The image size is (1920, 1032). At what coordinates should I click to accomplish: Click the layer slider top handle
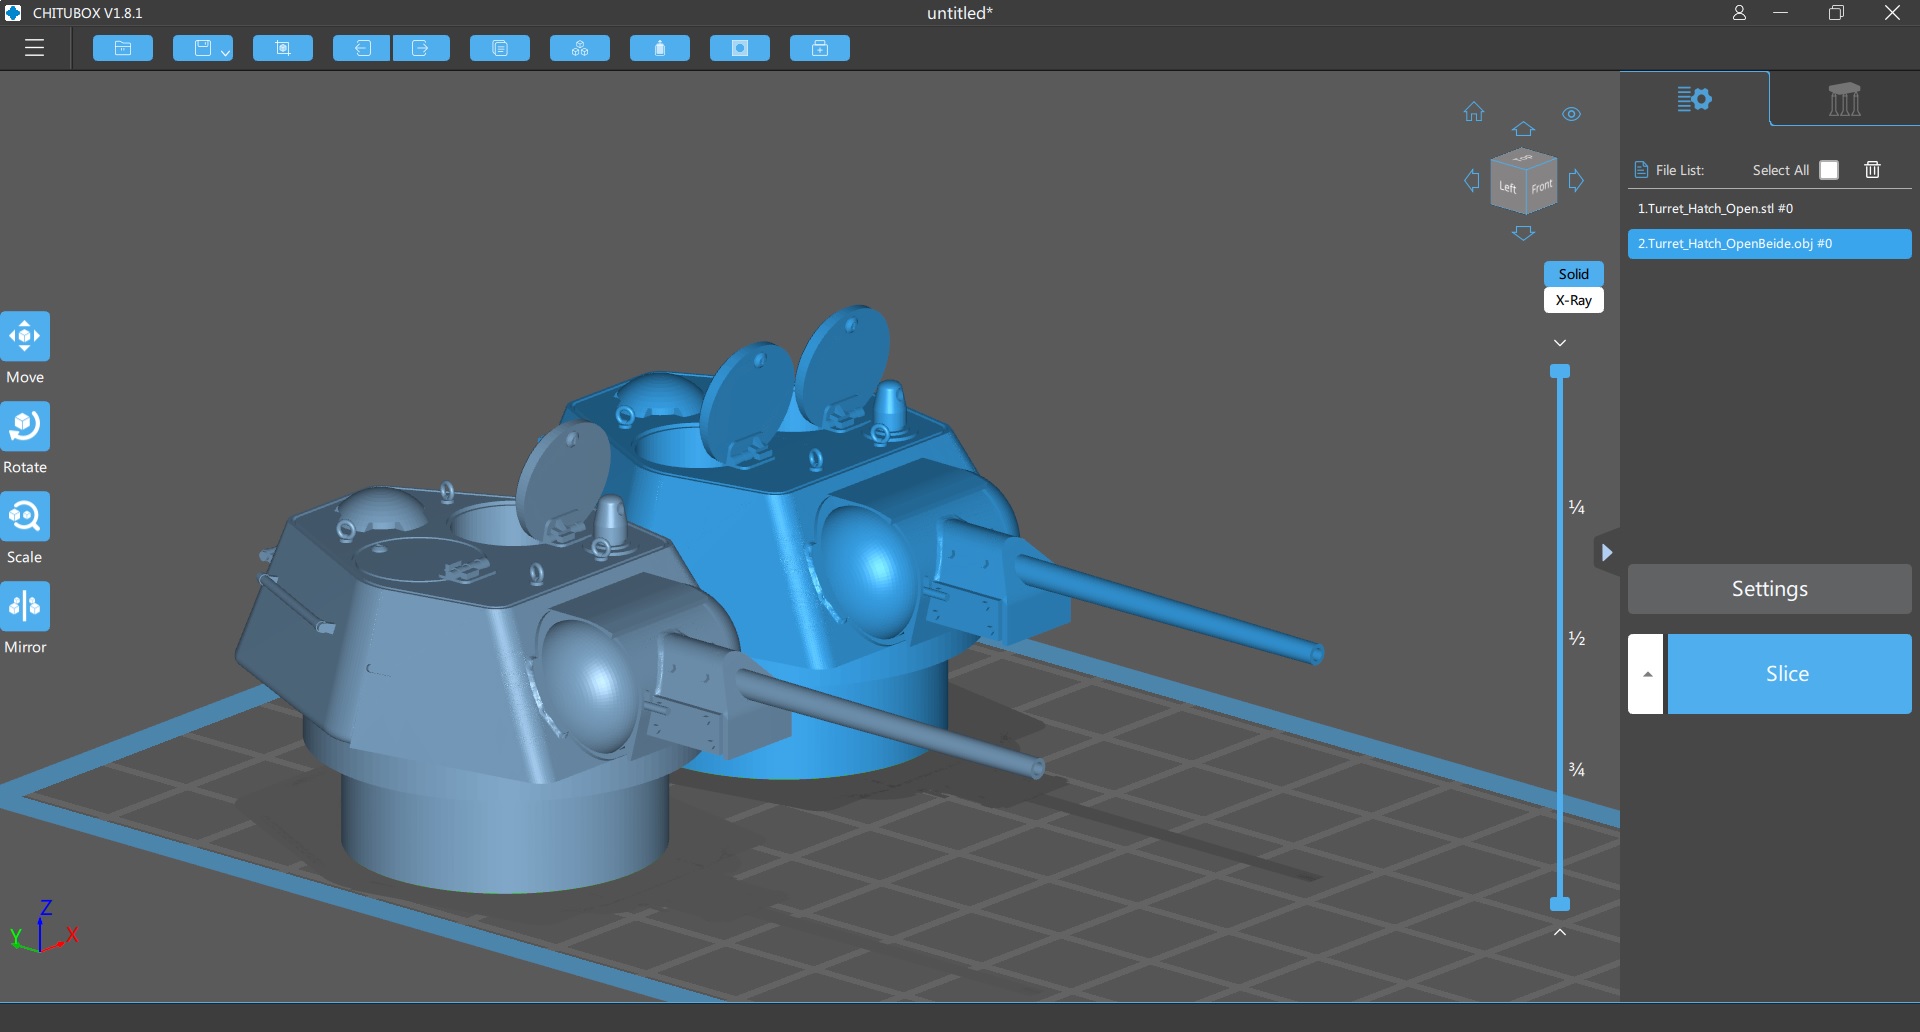point(1560,372)
